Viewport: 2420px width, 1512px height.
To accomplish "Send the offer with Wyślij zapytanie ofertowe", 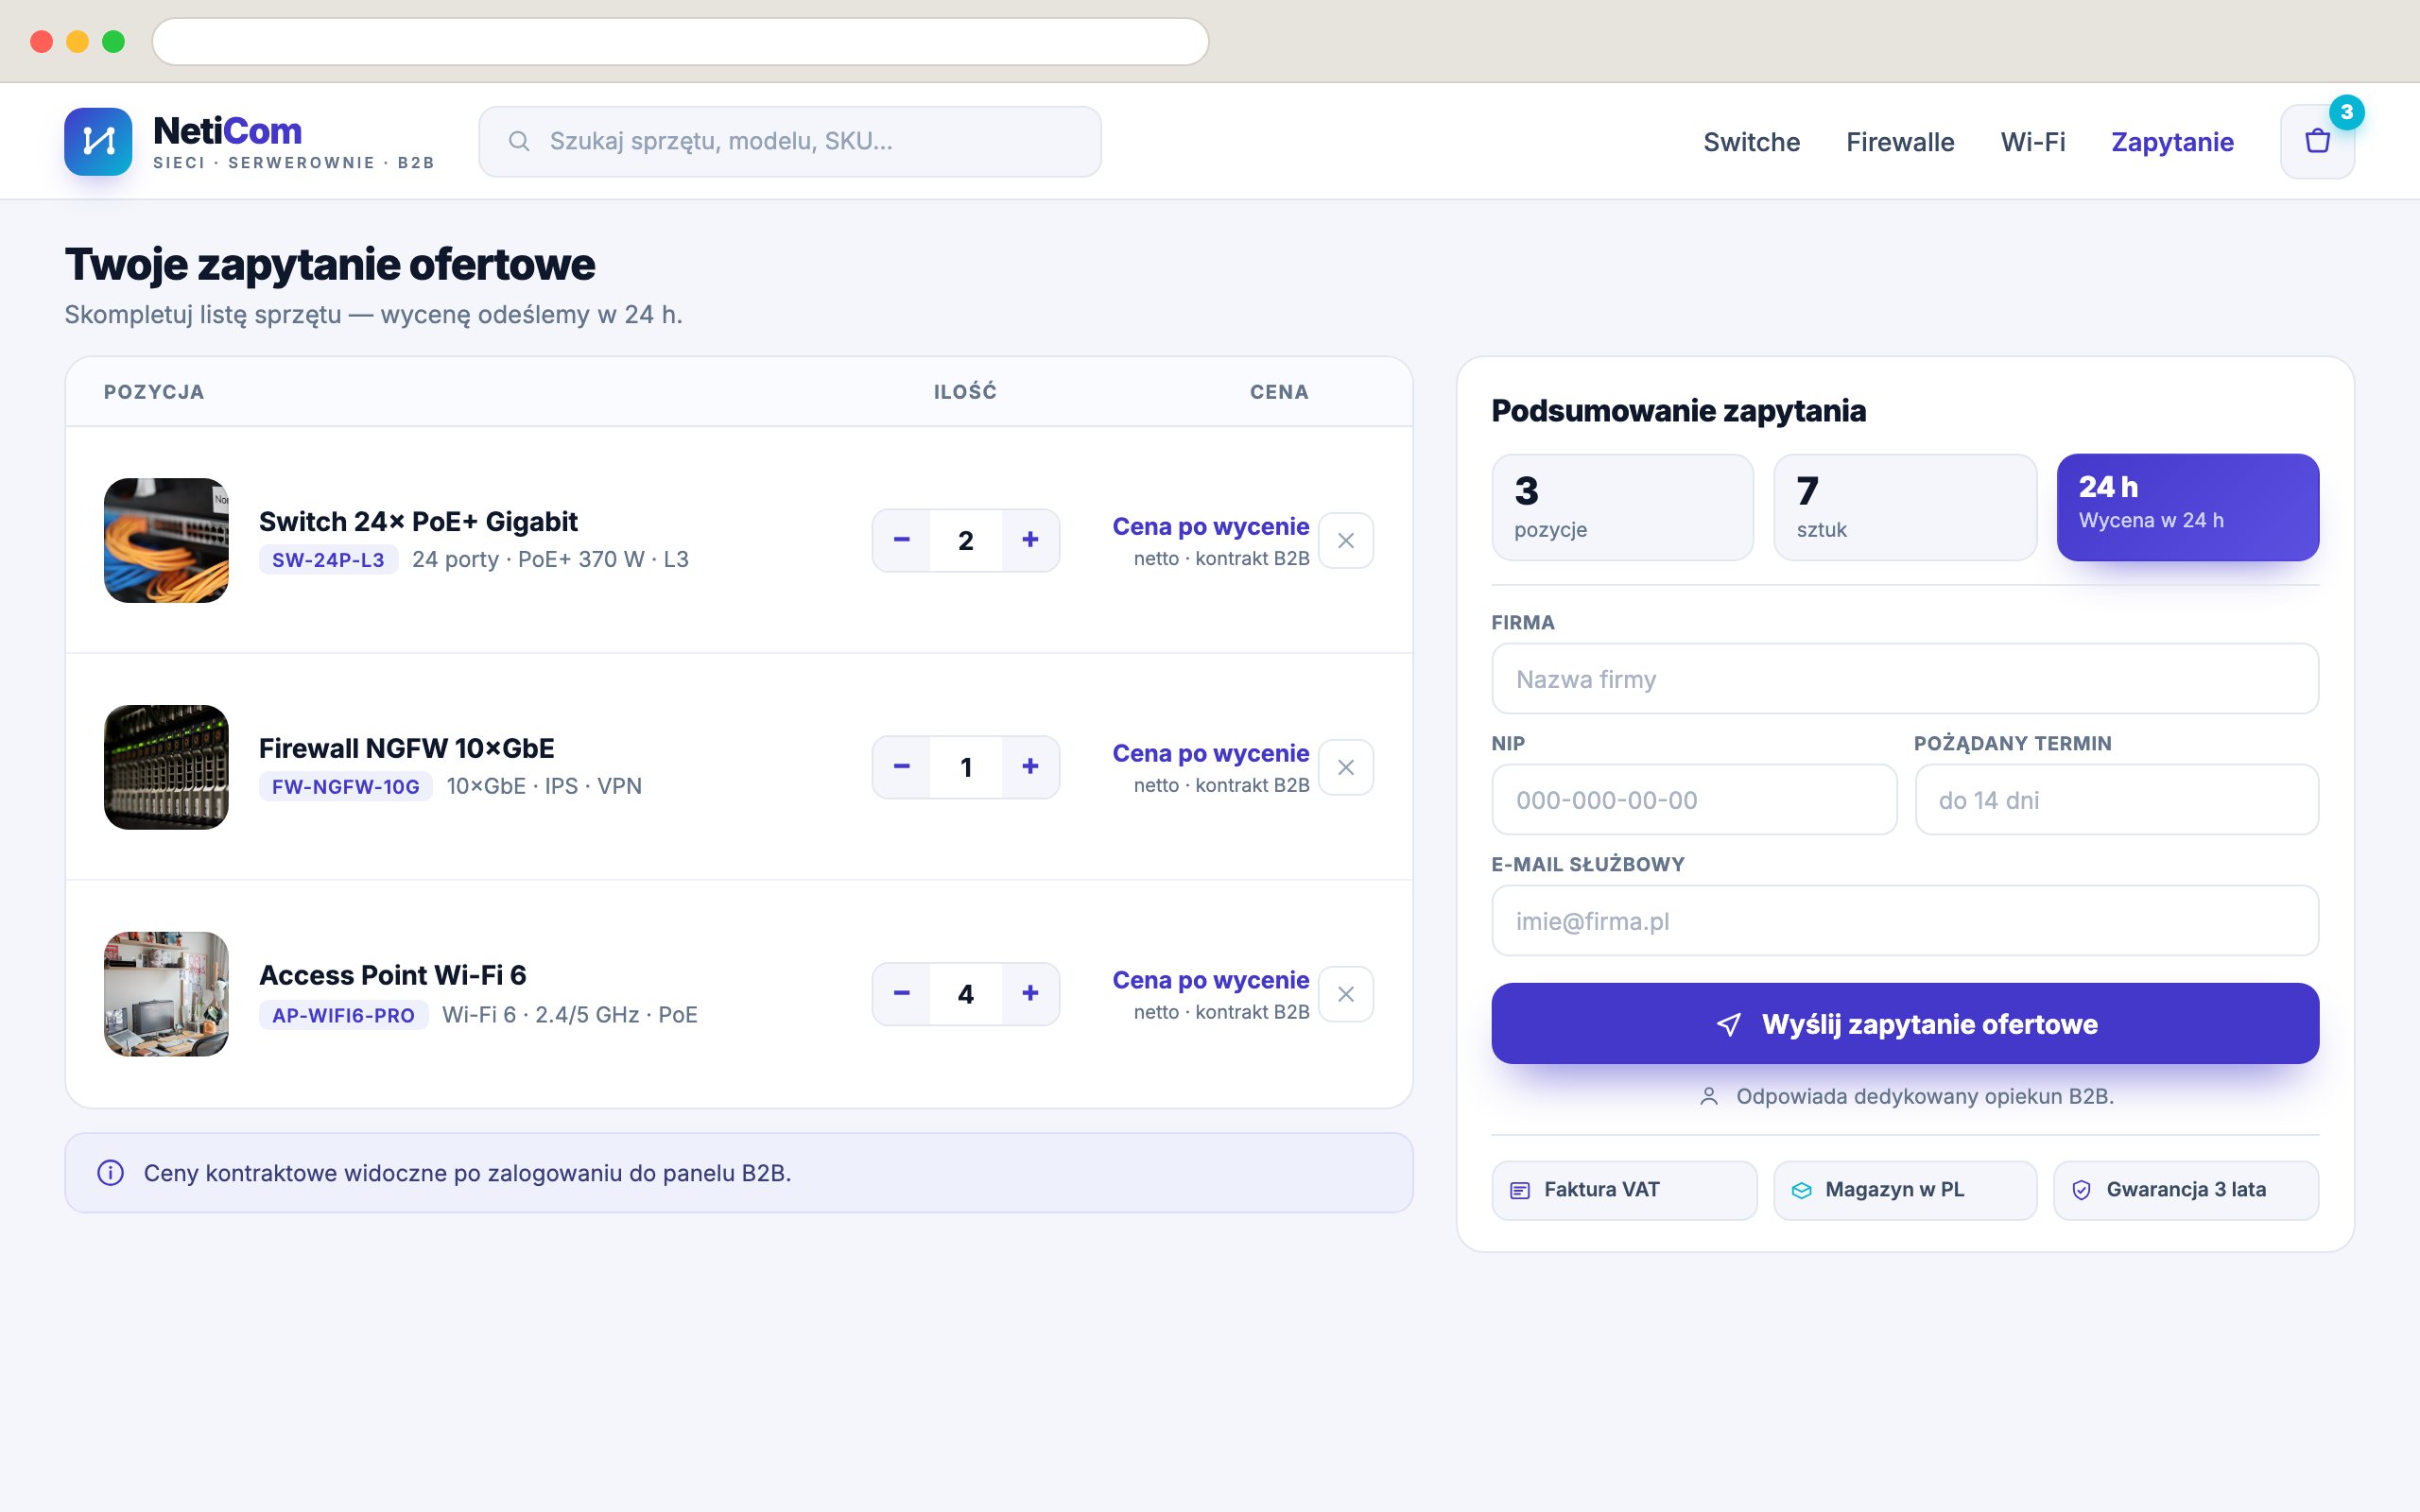I will point(1904,1023).
